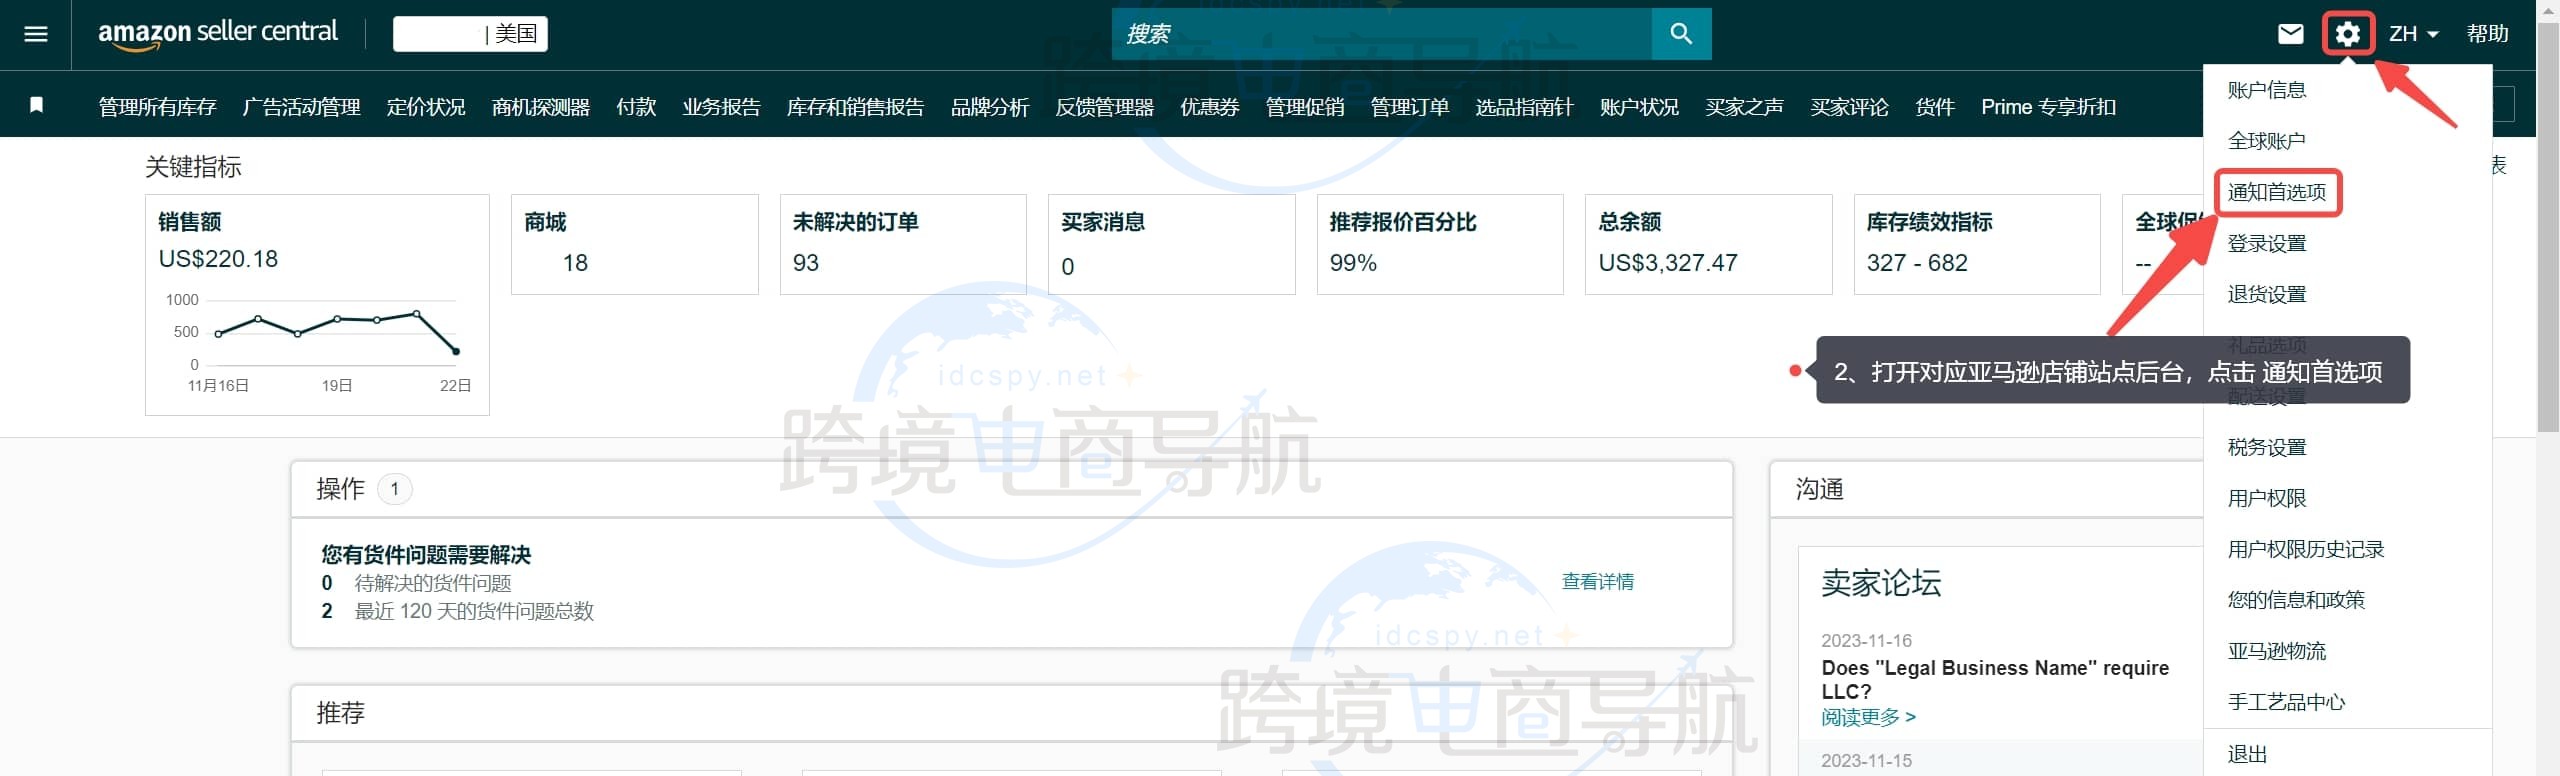The width and height of the screenshot is (2560, 776).
Task: Go to 广告活动管理 in the top navigation
Action: [x=301, y=107]
